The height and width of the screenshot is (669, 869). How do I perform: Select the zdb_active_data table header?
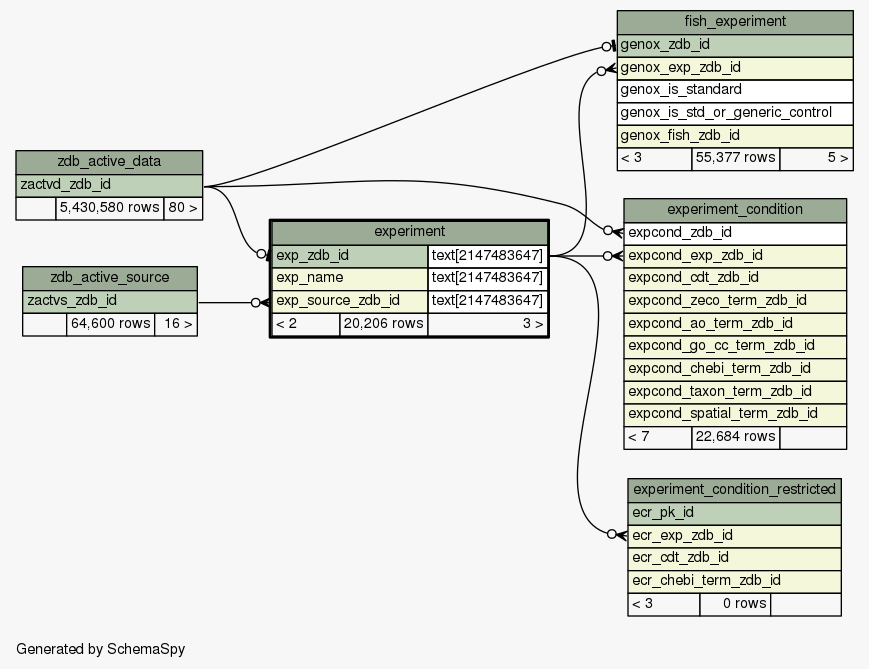[x=109, y=162]
